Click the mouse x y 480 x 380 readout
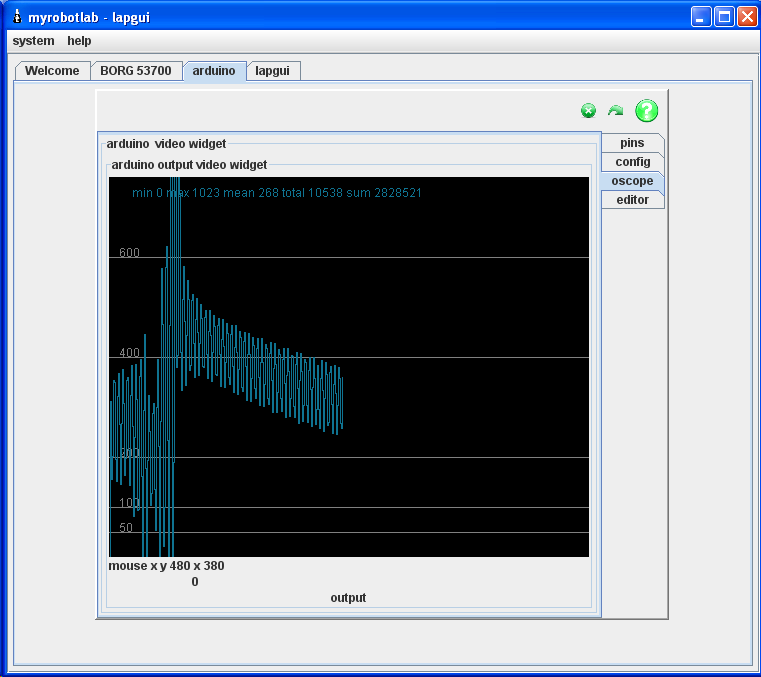This screenshot has width=761, height=677. 166,566
